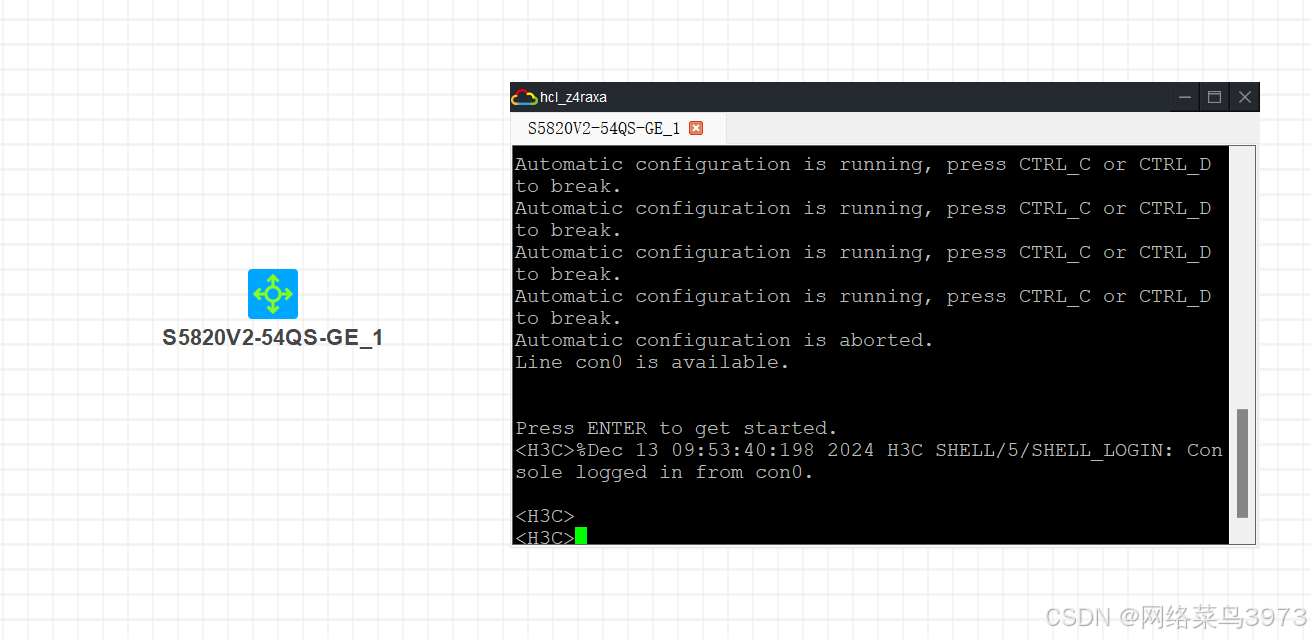This screenshot has height=639, width=1311.
Task: Click the S5820V2-54QS-GE_1 device label
Action: (x=272, y=337)
